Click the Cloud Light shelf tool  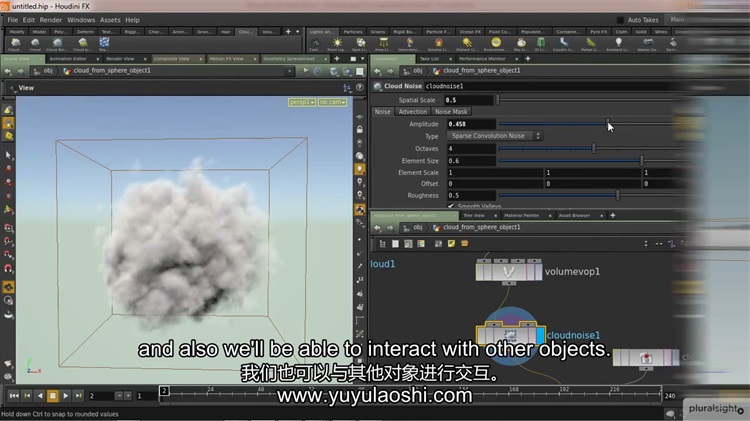82,43
